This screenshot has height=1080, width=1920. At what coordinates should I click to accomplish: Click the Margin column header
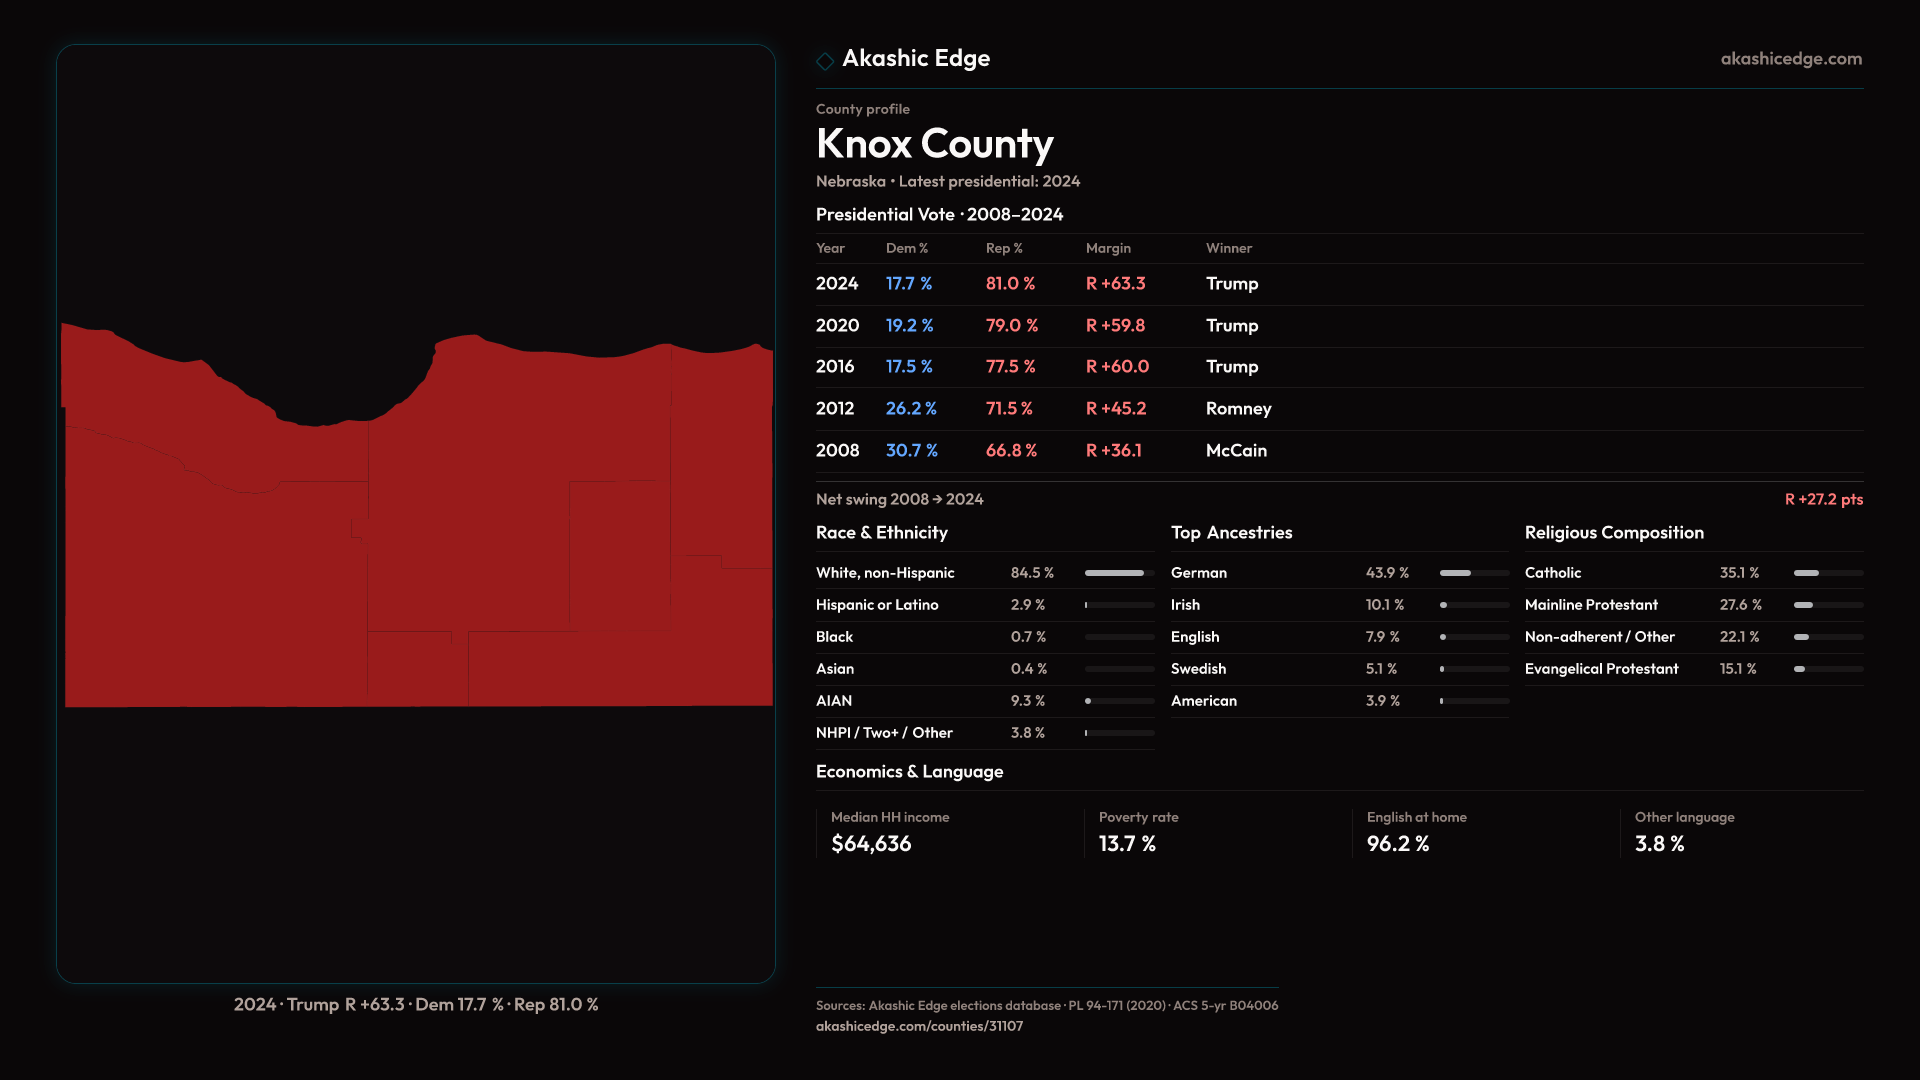pyautogui.click(x=1108, y=248)
